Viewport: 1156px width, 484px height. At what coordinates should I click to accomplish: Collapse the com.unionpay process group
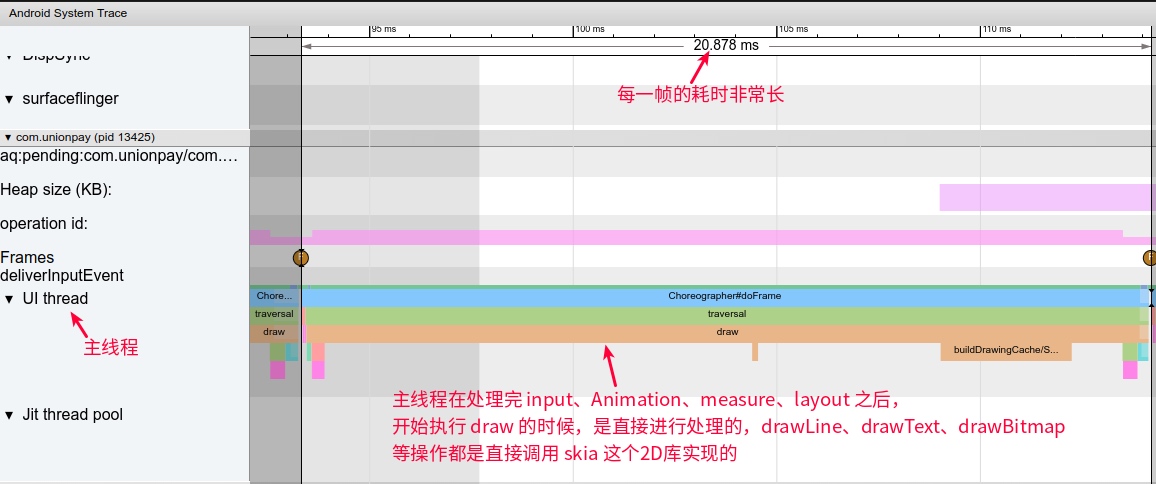click(x=8, y=137)
